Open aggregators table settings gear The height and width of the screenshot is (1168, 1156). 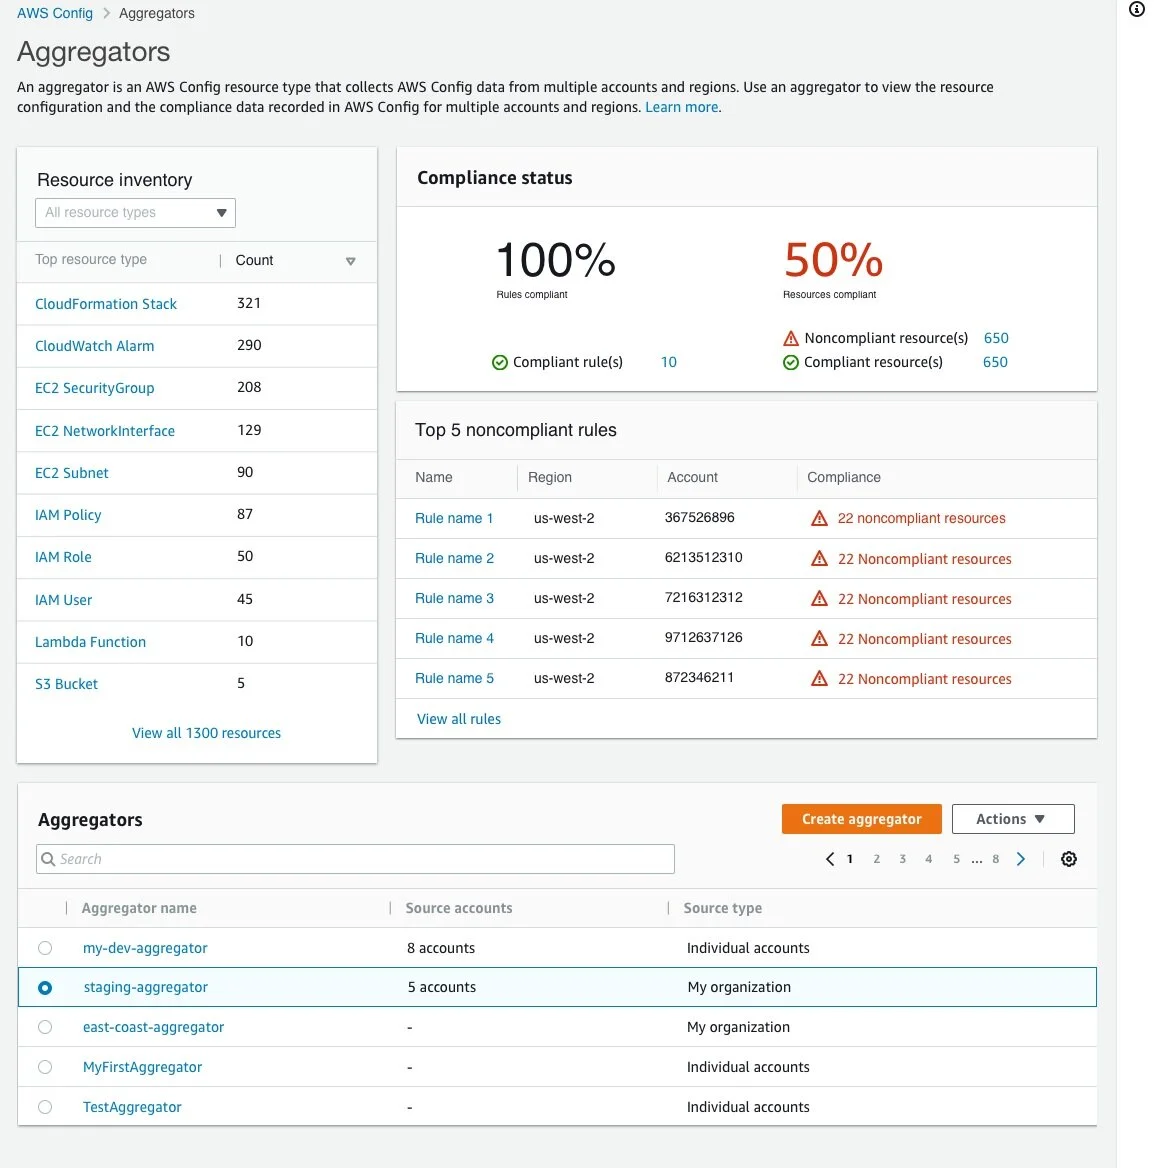pos(1068,859)
